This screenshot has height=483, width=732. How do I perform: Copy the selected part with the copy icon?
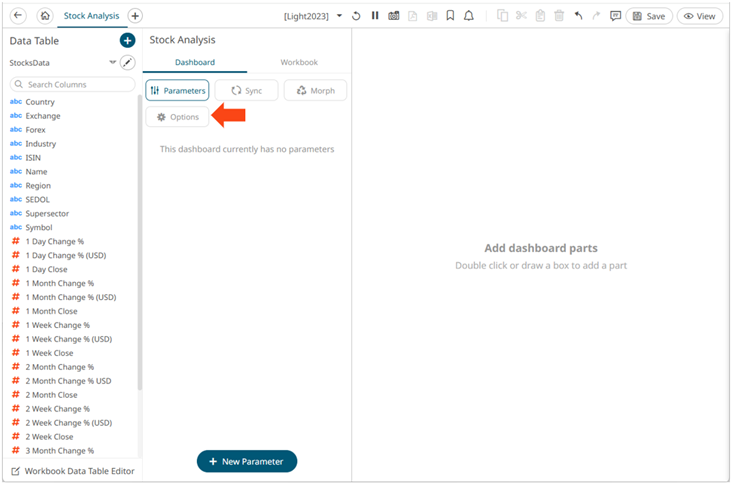click(502, 16)
